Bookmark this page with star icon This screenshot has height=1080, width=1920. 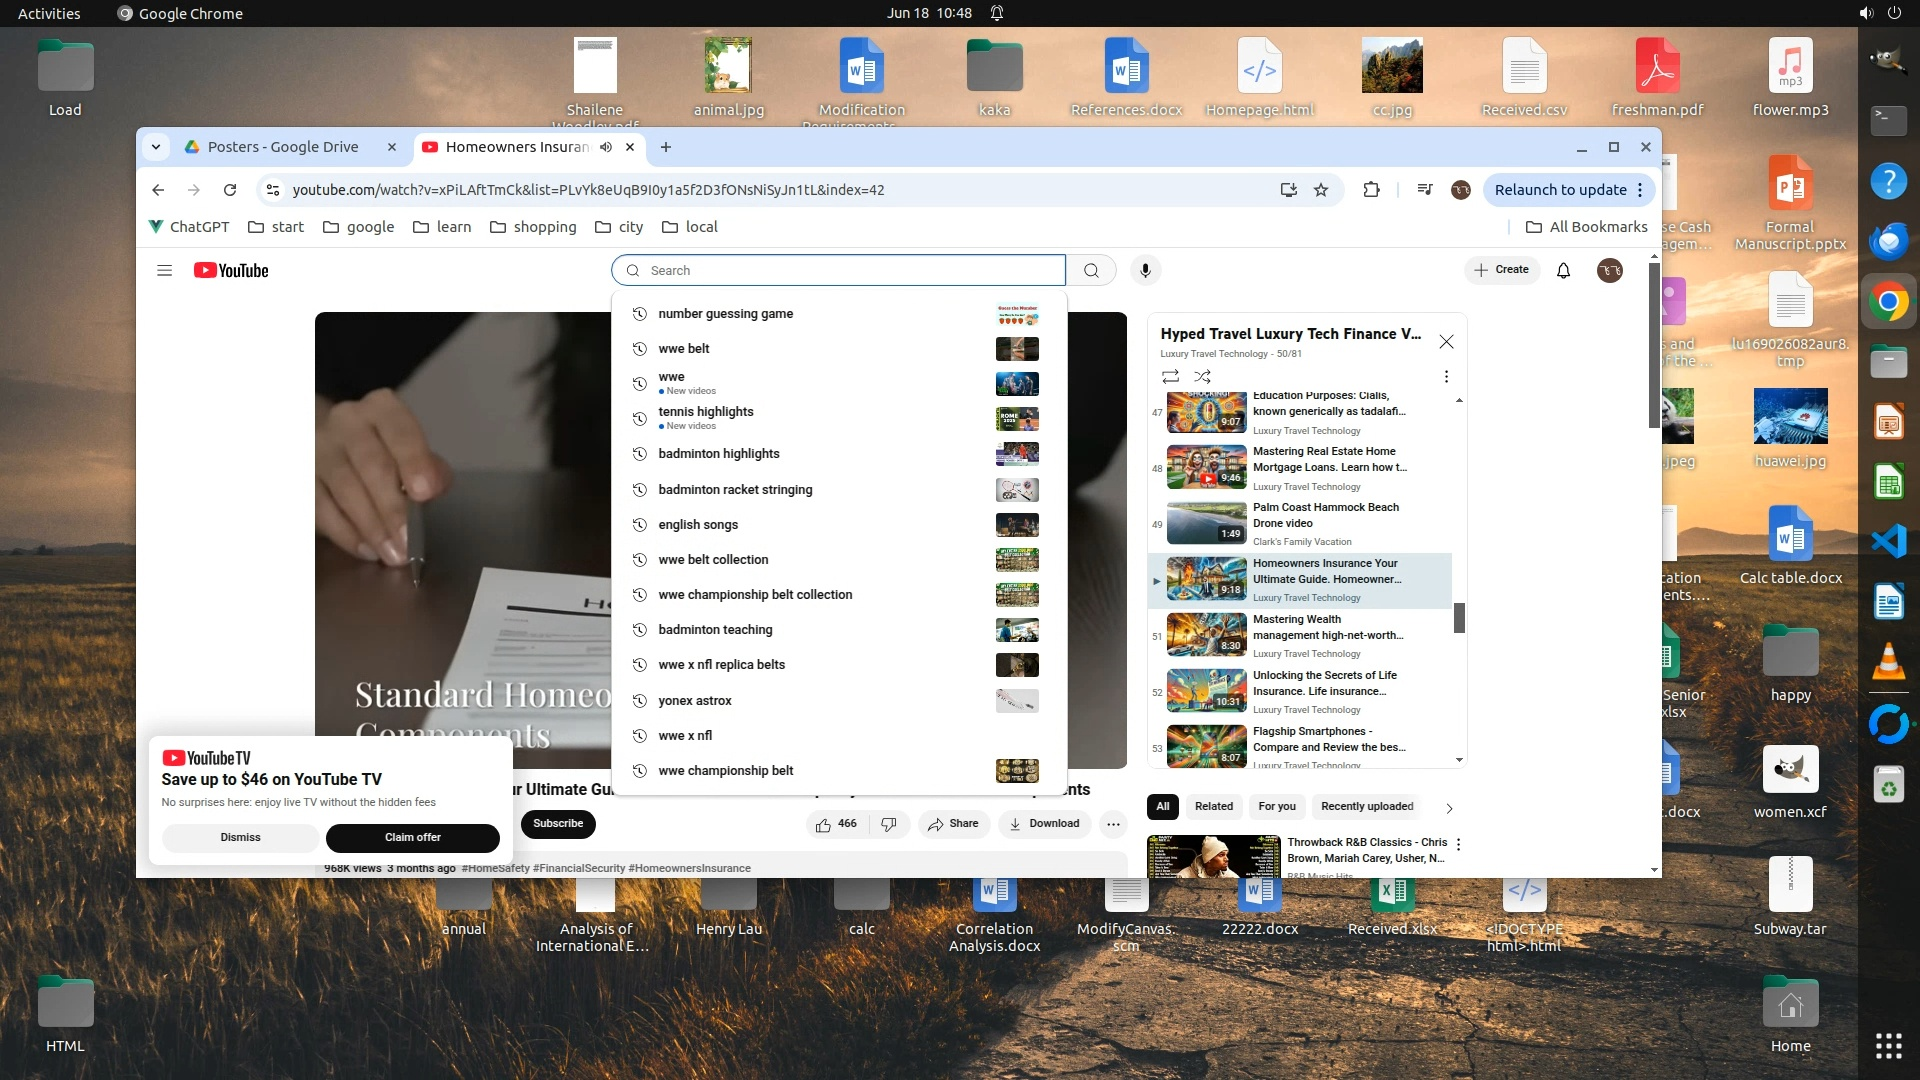1321,190
